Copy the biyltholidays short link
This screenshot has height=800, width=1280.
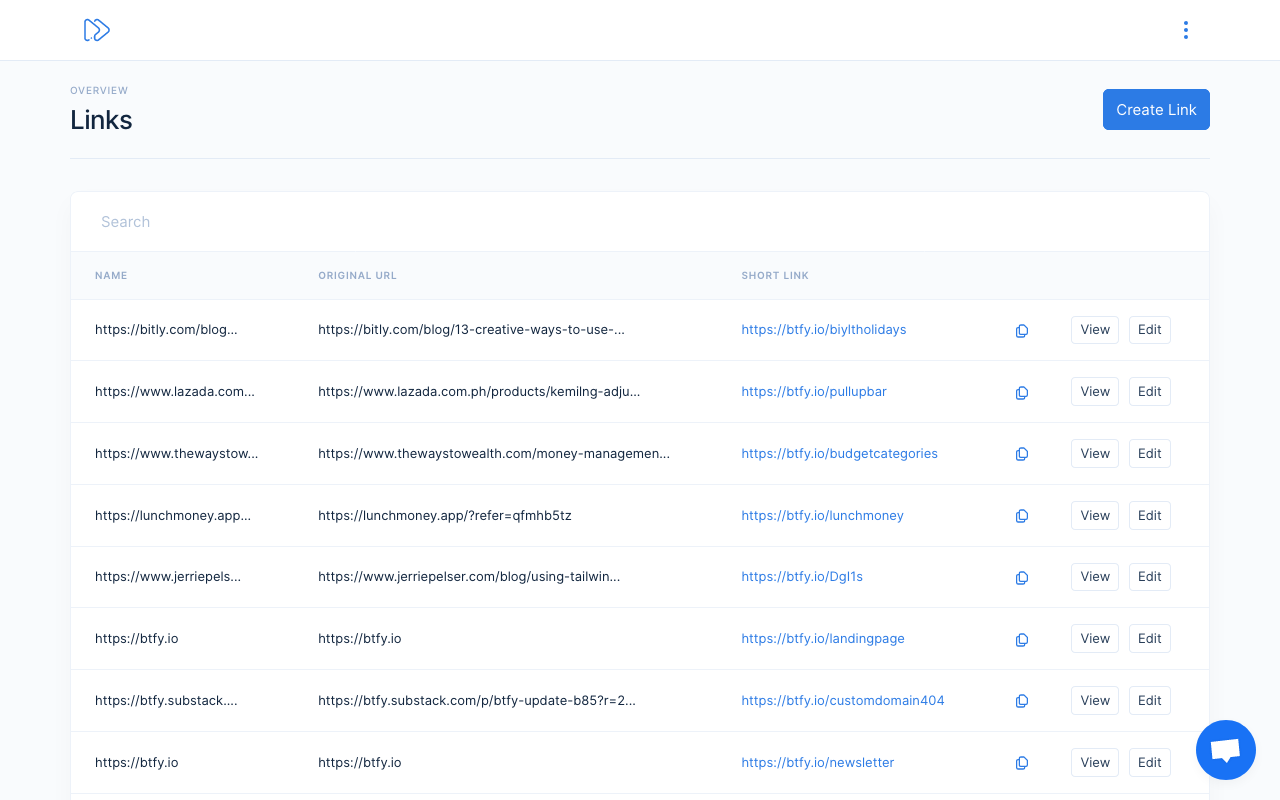point(1022,331)
